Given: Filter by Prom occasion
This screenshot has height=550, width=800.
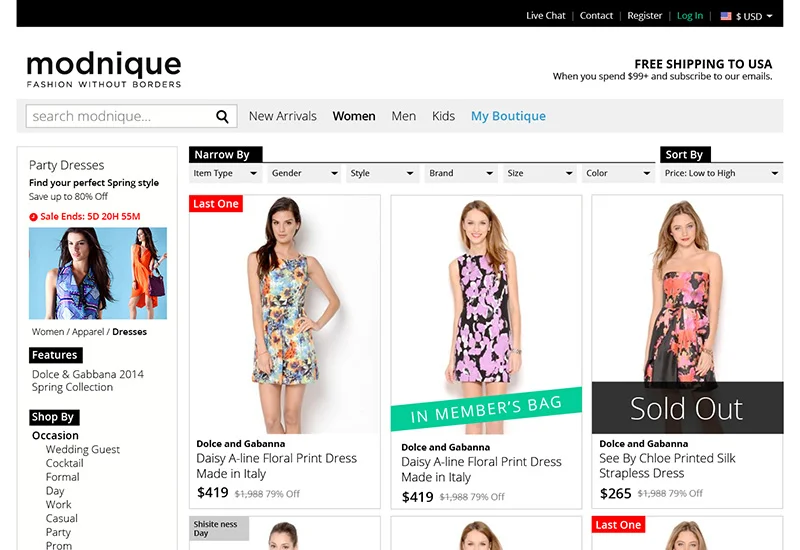Looking at the screenshot, I should 59,545.
